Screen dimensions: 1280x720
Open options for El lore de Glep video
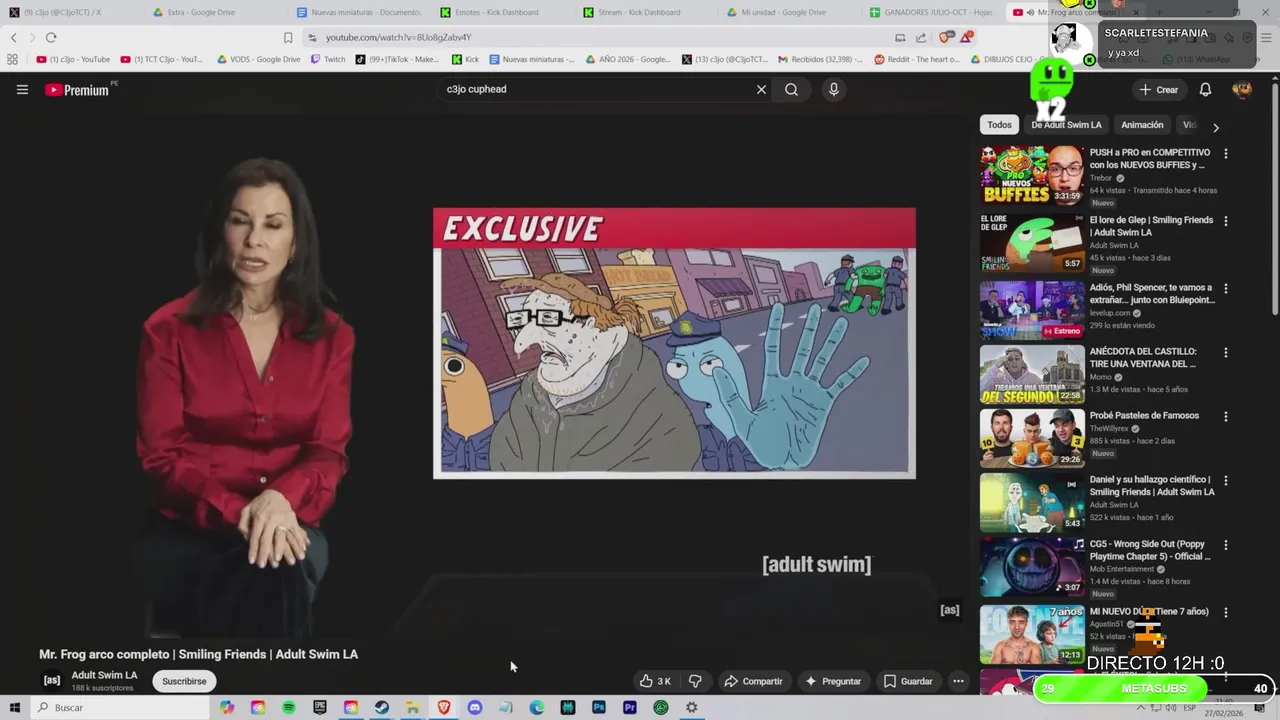coord(1225,221)
